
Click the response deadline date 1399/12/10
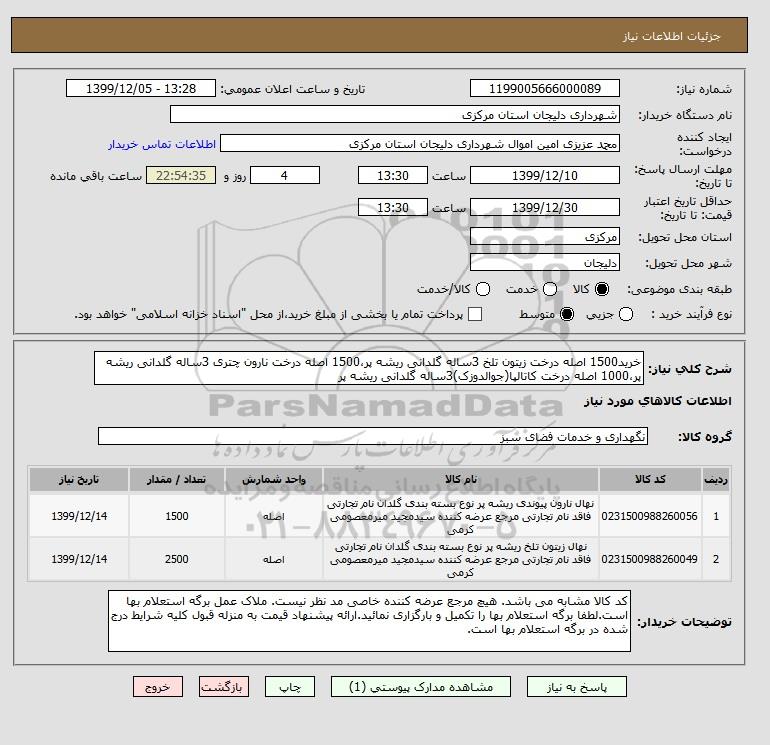545,175
